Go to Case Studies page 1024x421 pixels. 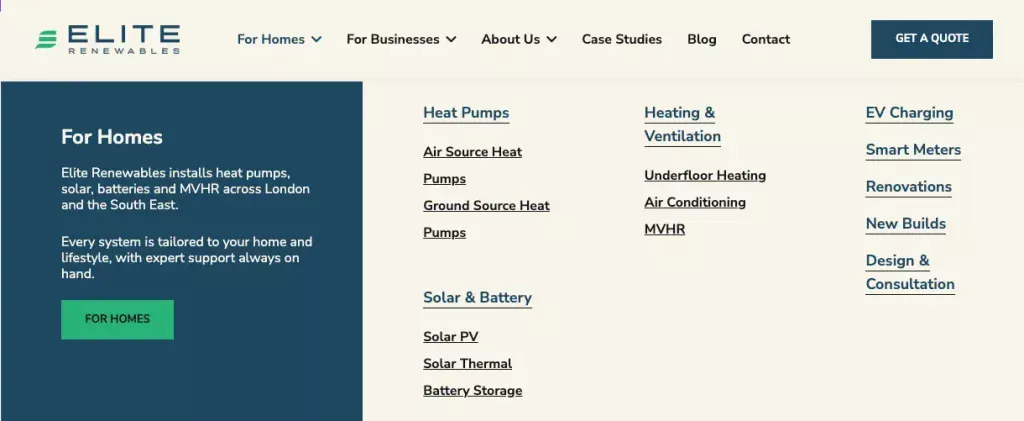pyautogui.click(x=622, y=39)
